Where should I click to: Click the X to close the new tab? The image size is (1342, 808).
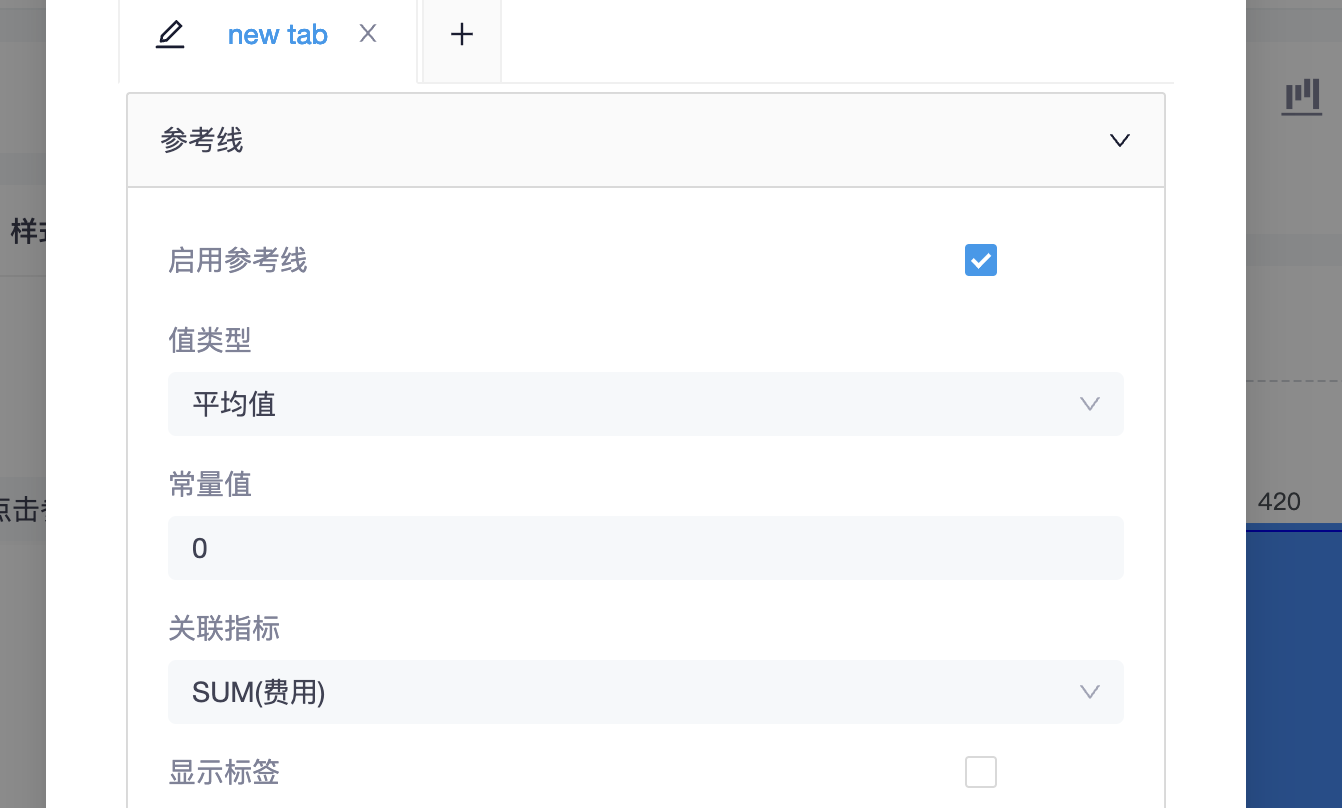coord(368,34)
